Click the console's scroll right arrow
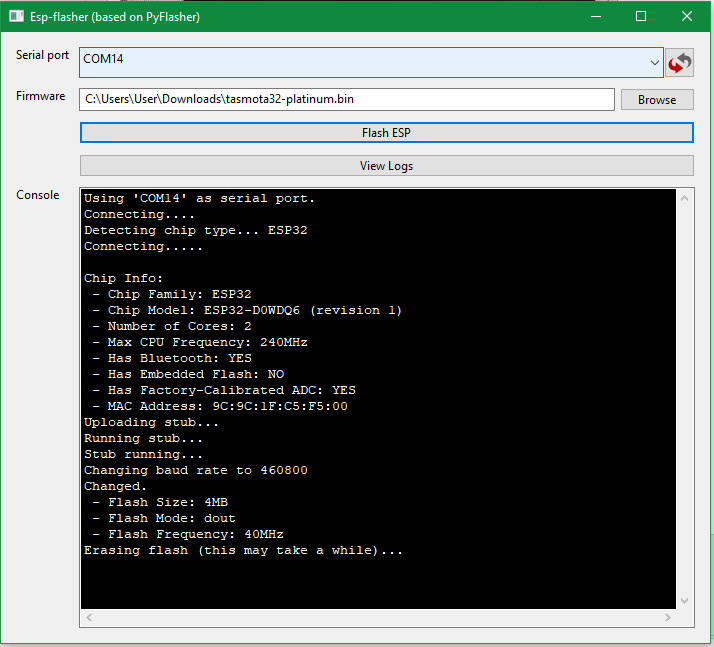714x647 pixels. [x=667, y=618]
